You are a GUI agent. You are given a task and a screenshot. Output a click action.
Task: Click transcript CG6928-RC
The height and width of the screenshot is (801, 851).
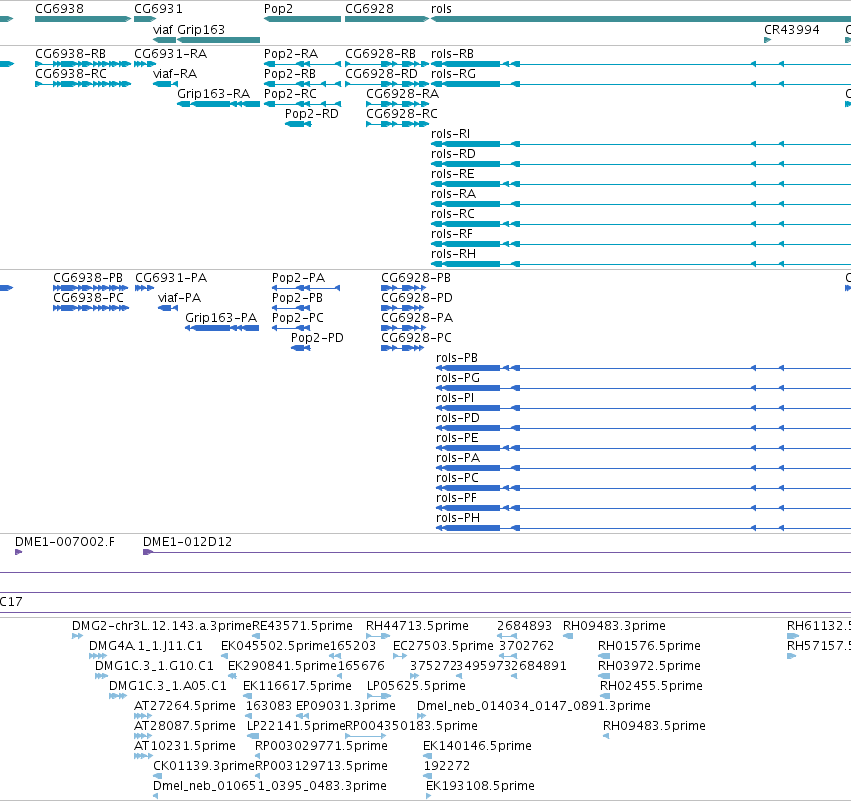(398, 124)
